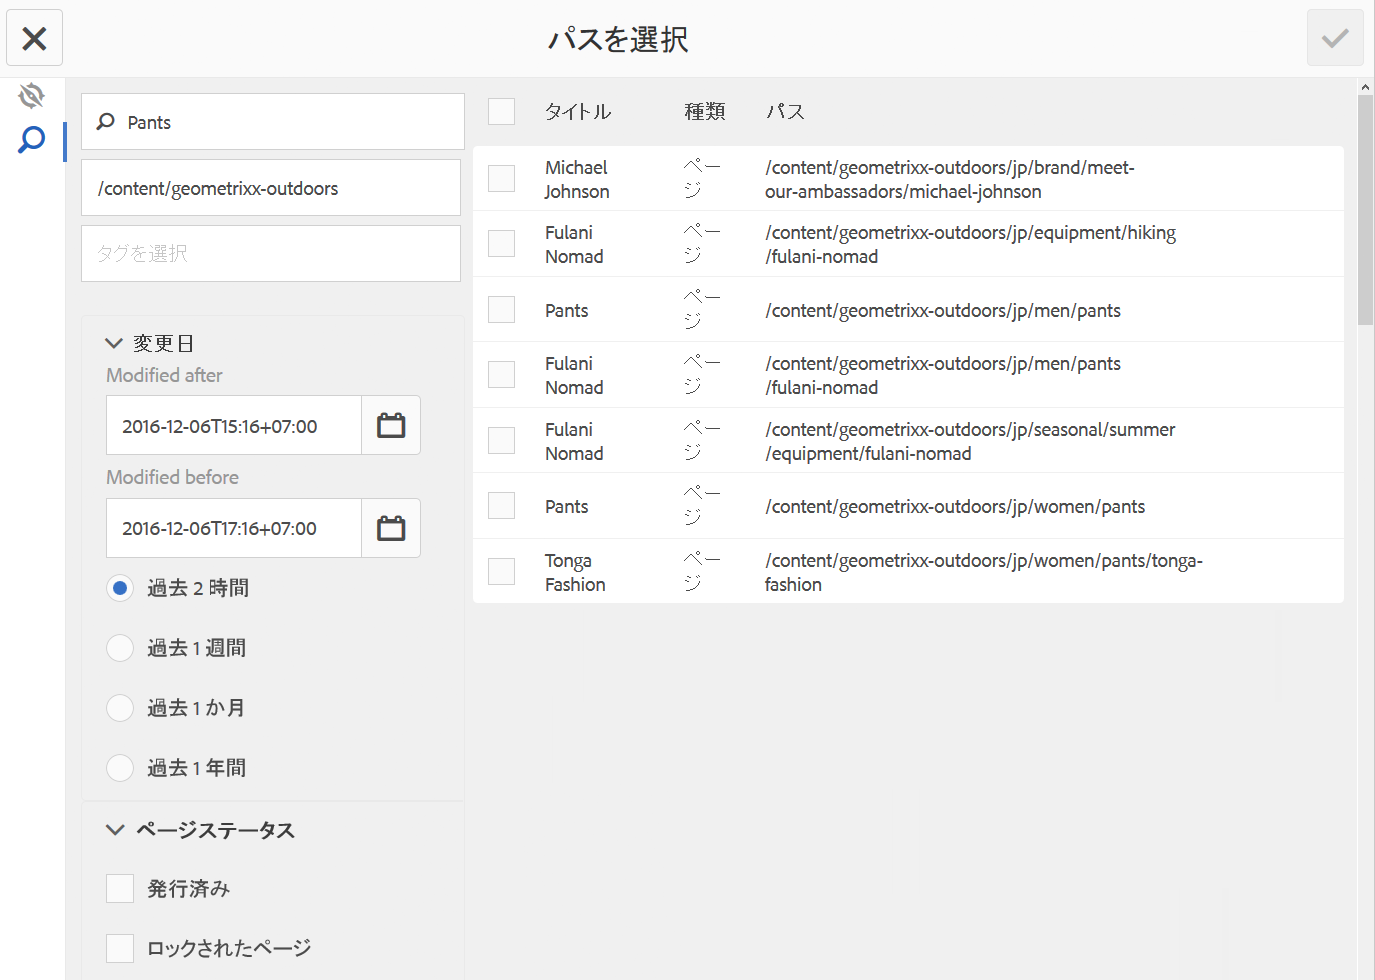The height and width of the screenshot is (980, 1375).
Task: Check the men/pants/fulani-nomad row checkbox
Action: pyautogui.click(x=501, y=374)
